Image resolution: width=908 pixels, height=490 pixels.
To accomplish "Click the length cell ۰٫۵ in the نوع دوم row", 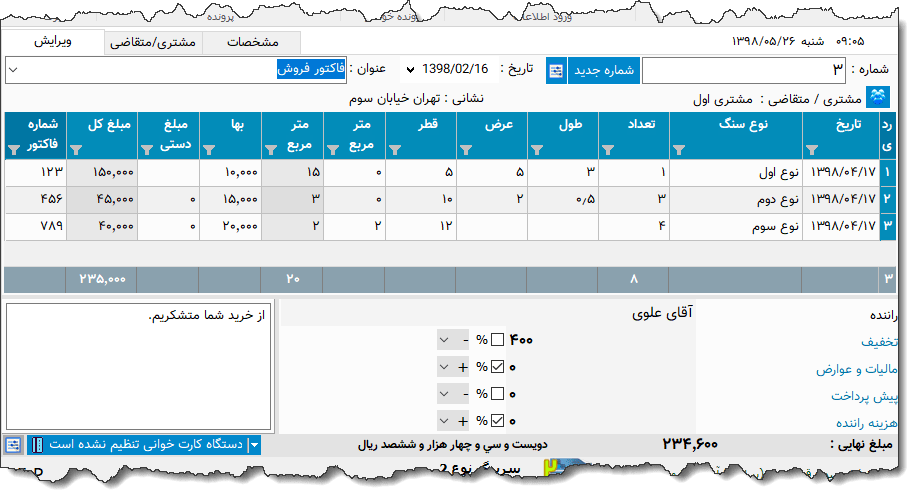I will [563, 199].
